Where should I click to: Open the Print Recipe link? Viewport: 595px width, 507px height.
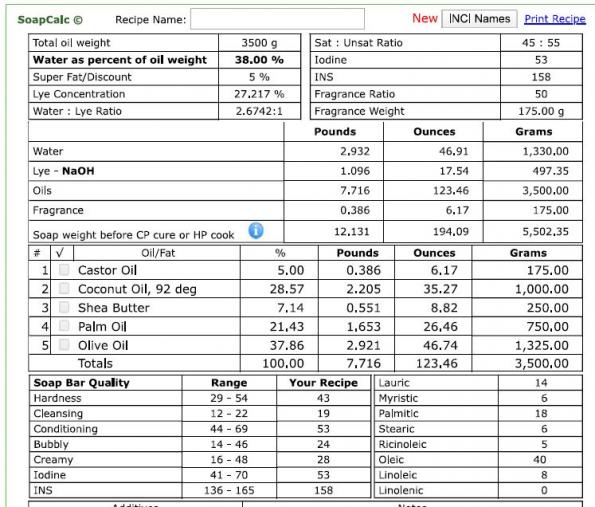click(555, 19)
